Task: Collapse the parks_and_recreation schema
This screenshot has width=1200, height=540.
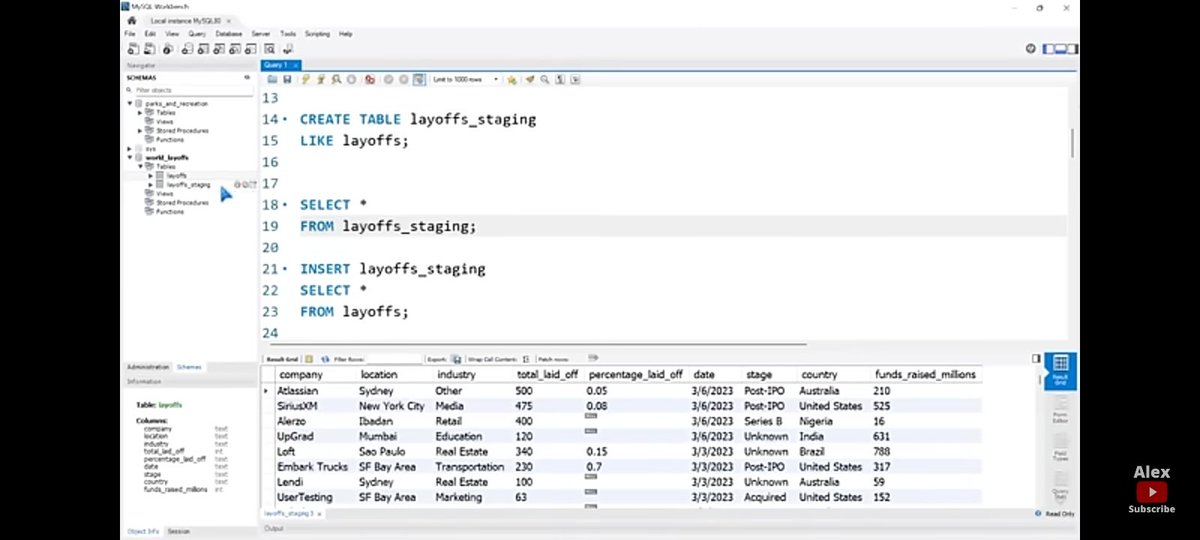Action: pos(129,104)
